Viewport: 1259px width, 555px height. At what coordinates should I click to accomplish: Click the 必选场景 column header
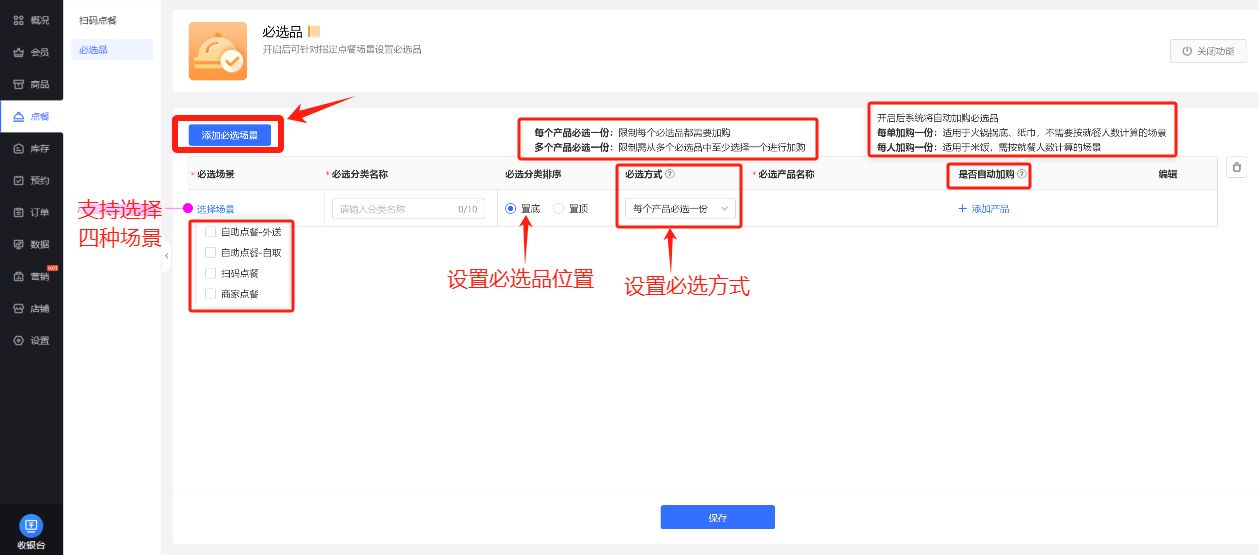215,174
